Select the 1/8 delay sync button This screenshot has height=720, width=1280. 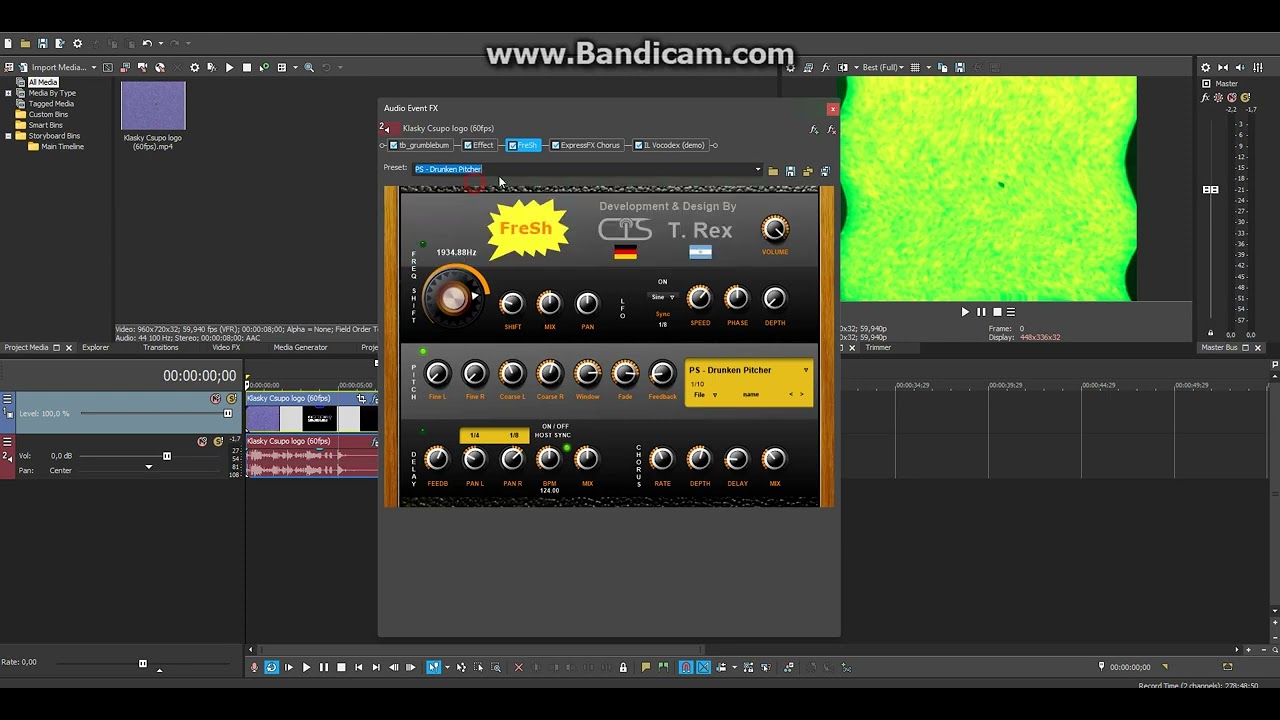[514, 435]
